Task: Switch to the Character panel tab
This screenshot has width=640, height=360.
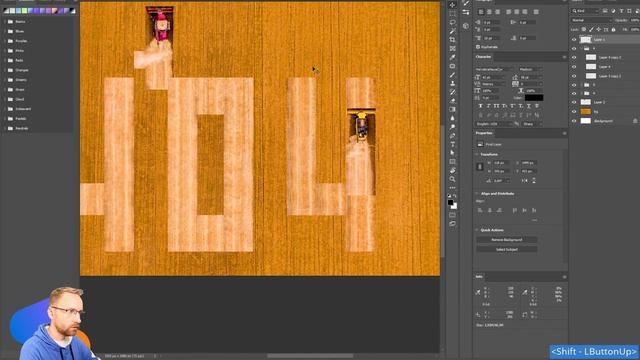Action: (x=483, y=57)
